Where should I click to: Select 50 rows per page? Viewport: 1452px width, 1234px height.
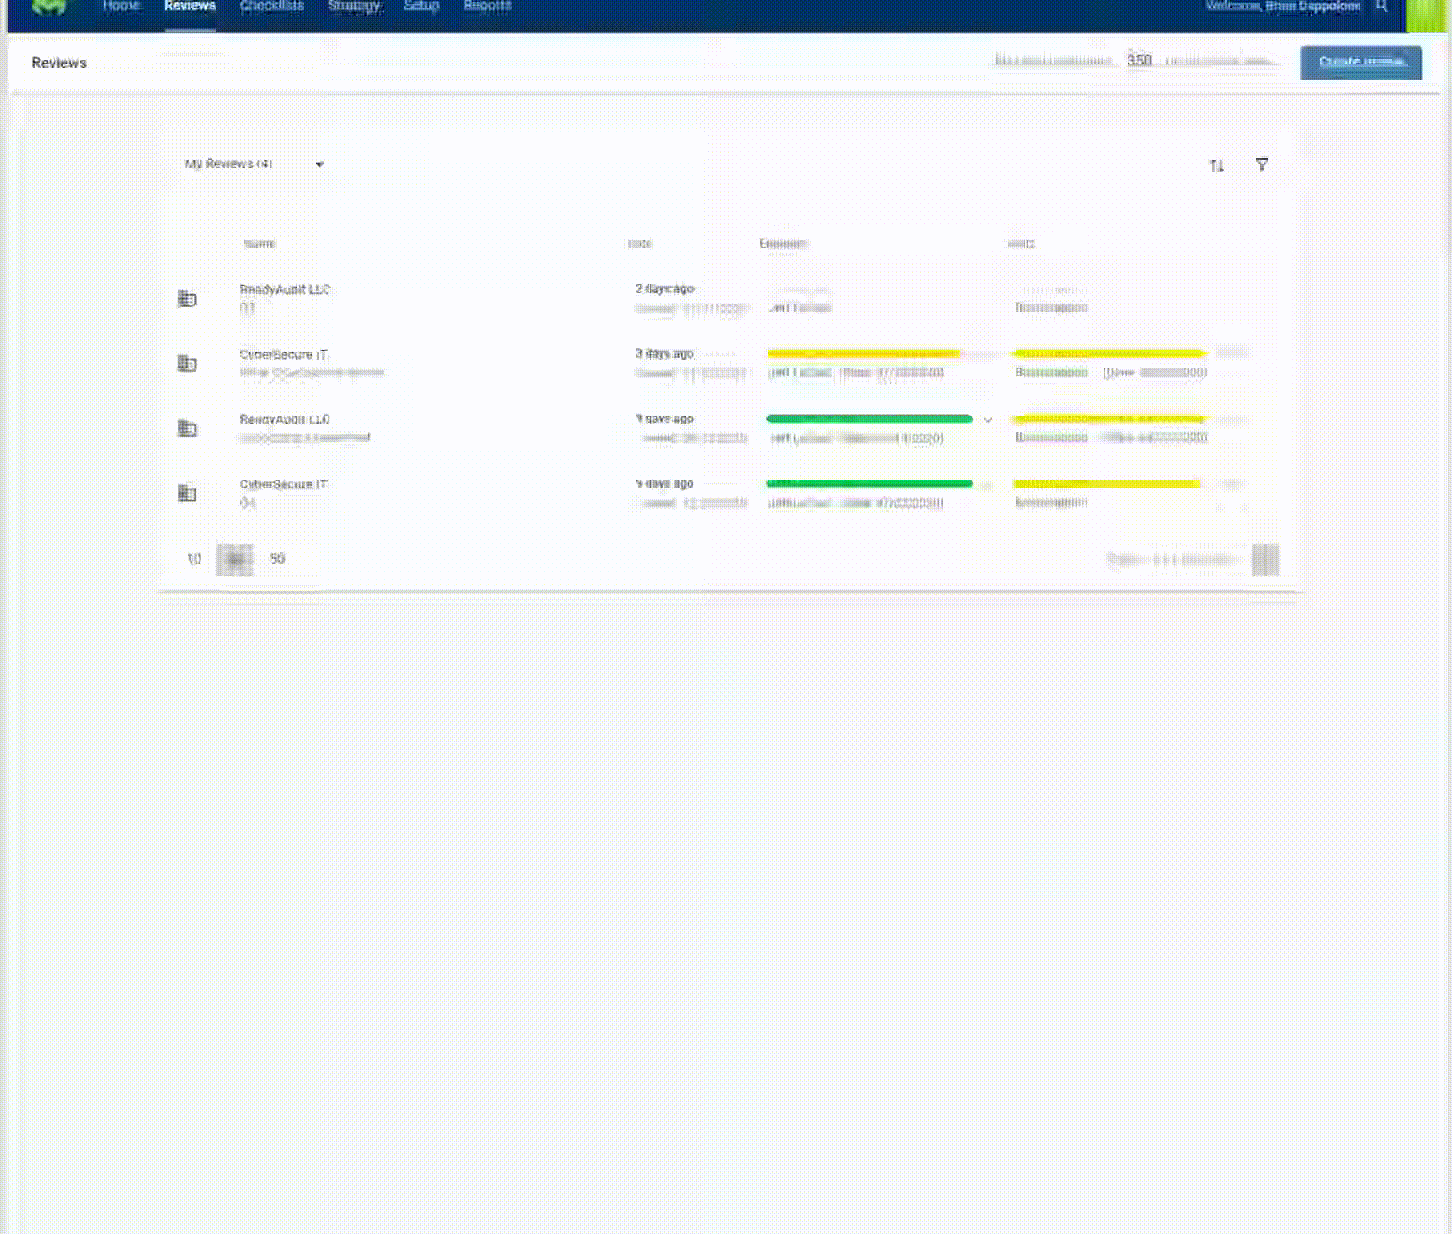pos(277,559)
